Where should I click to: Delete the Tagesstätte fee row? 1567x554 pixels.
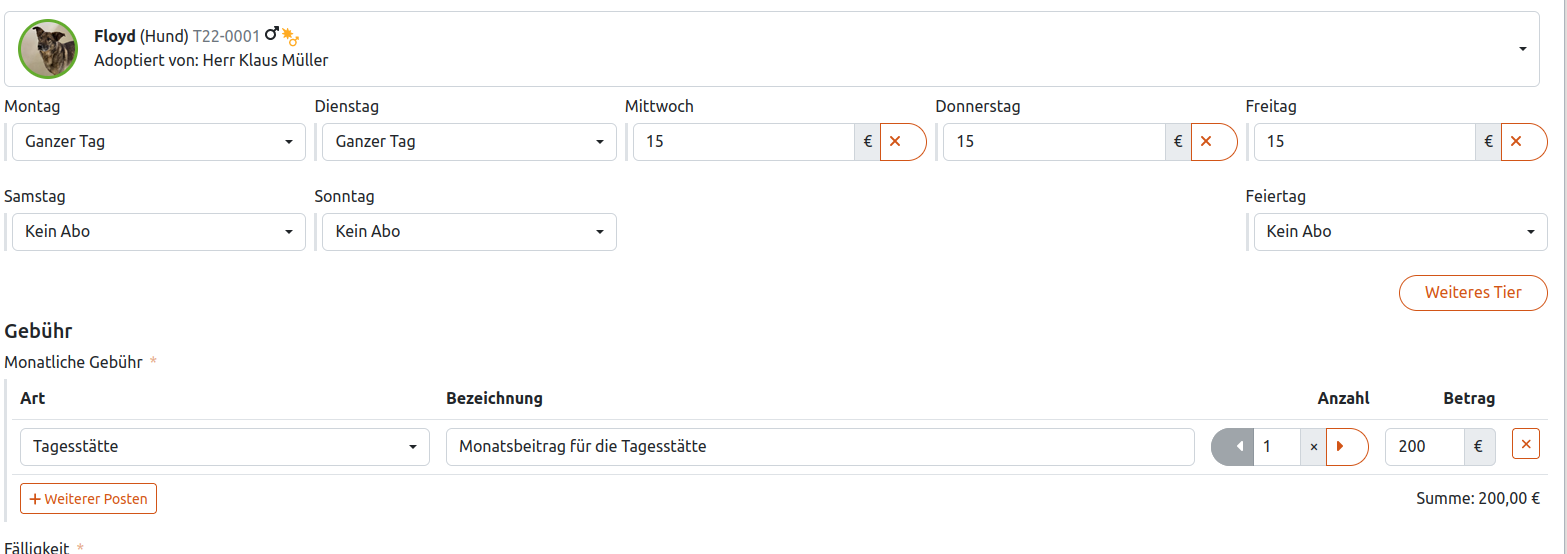point(1526,443)
